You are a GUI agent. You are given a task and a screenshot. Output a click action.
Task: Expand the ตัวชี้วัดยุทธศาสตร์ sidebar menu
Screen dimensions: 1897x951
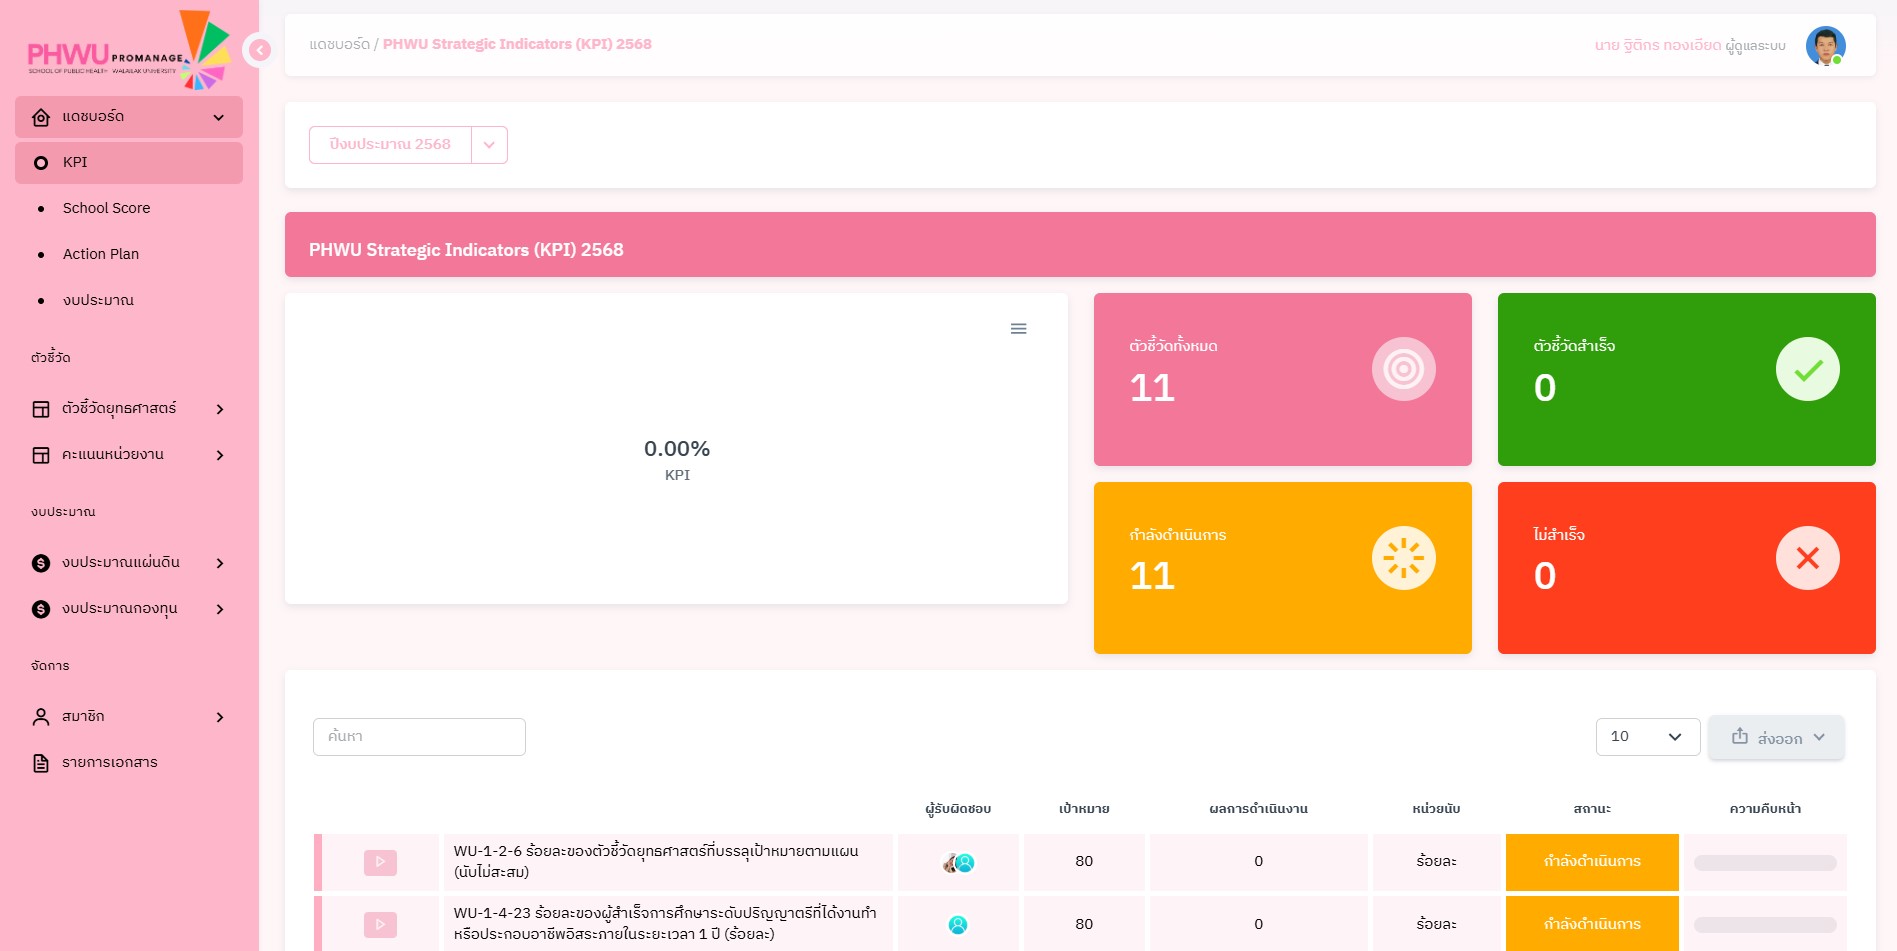pyautogui.click(x=128, y=409)
